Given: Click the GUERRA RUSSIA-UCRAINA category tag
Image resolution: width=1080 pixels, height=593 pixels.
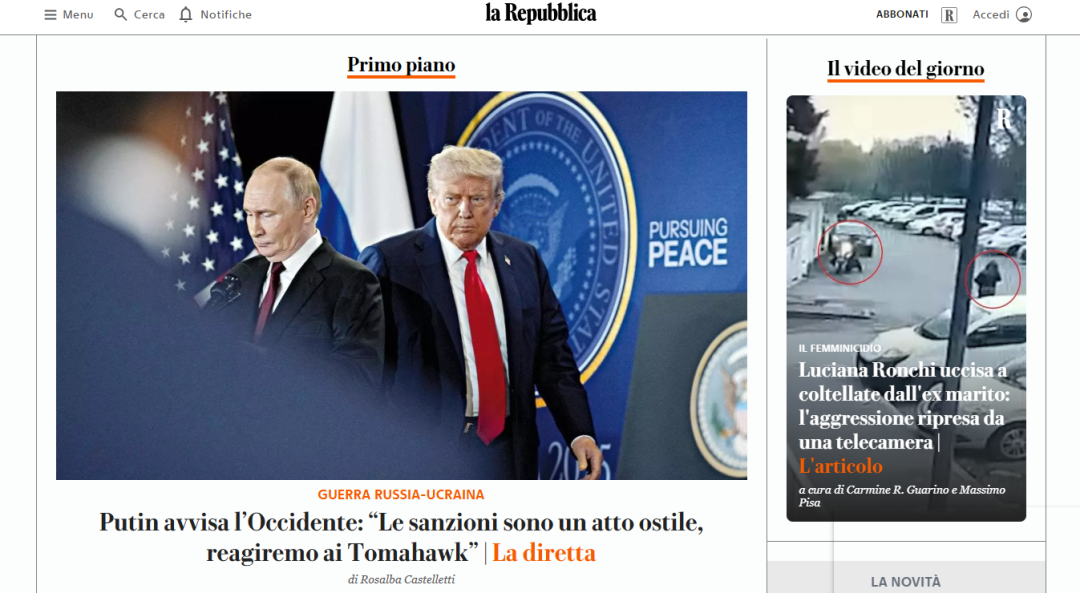Looking at the screenshot, I should [401, 495].
